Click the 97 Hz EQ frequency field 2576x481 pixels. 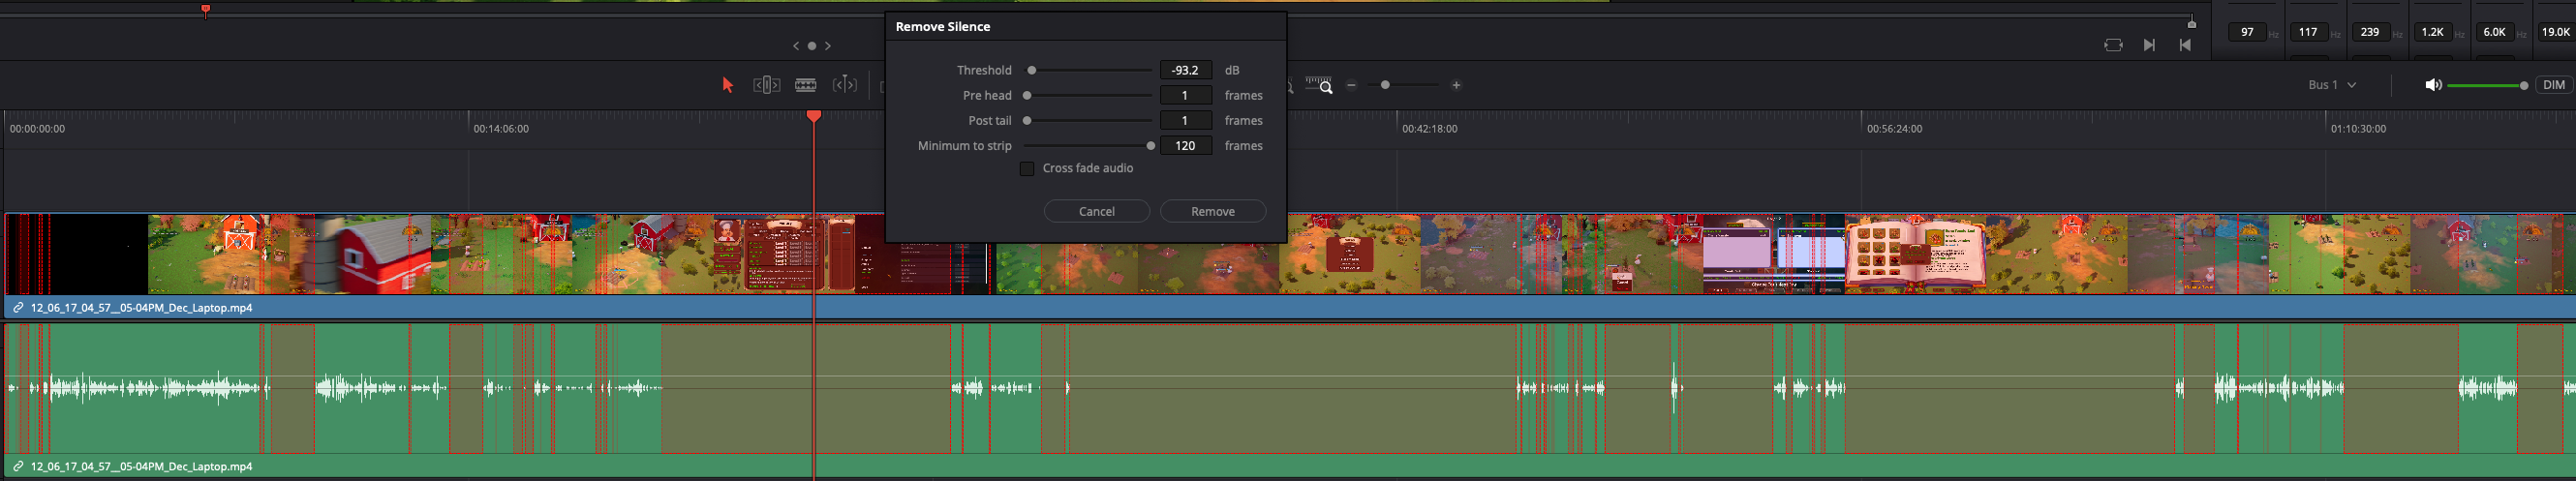click(2247, 32)
